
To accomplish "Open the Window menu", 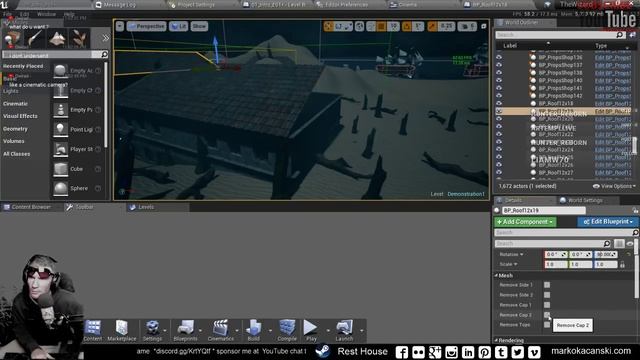I will [47, 14].
